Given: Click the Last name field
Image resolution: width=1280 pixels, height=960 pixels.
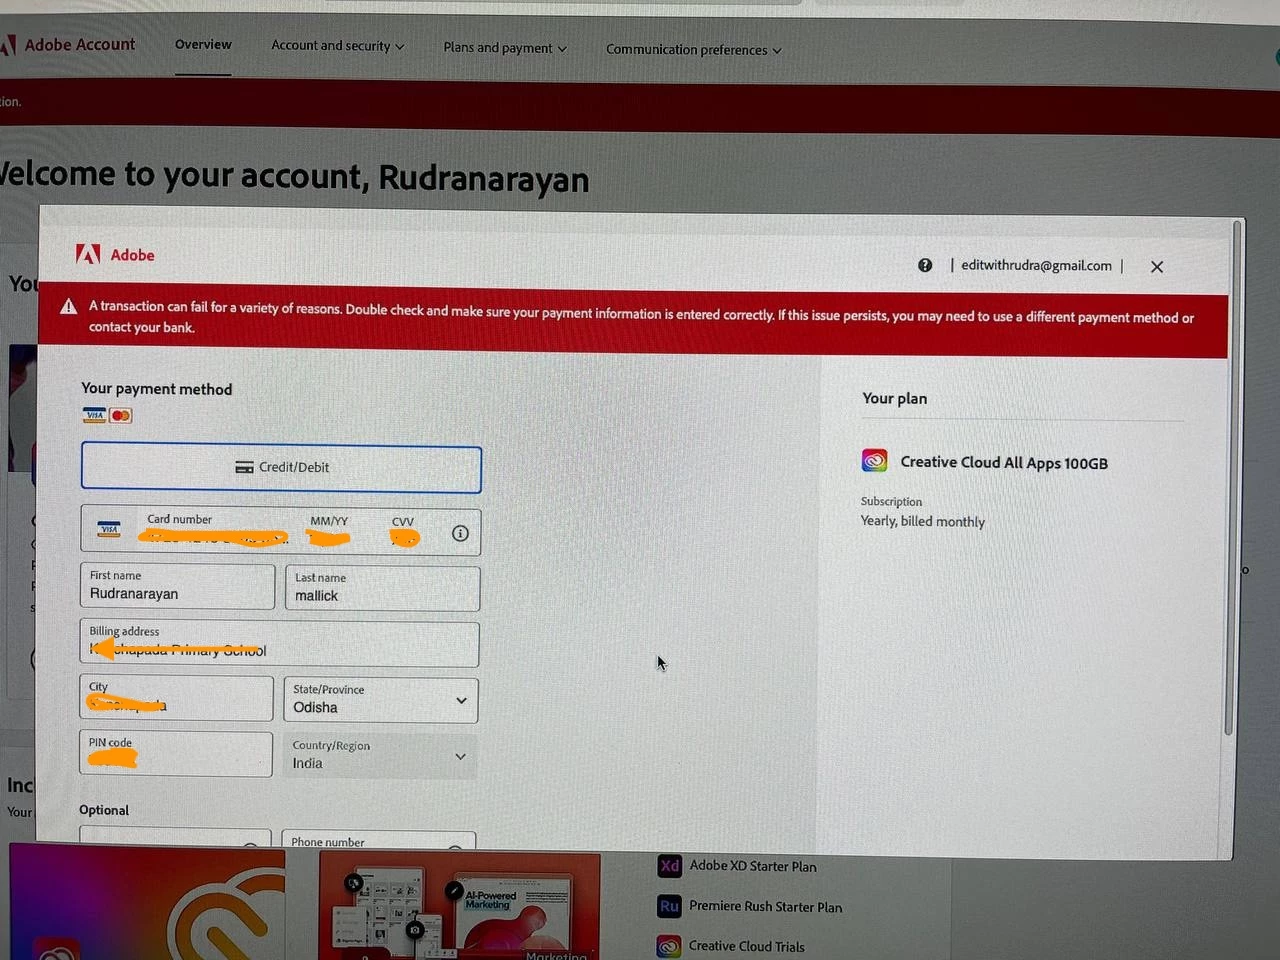Looking at the screenshot, I should click(x=383, y=588).
